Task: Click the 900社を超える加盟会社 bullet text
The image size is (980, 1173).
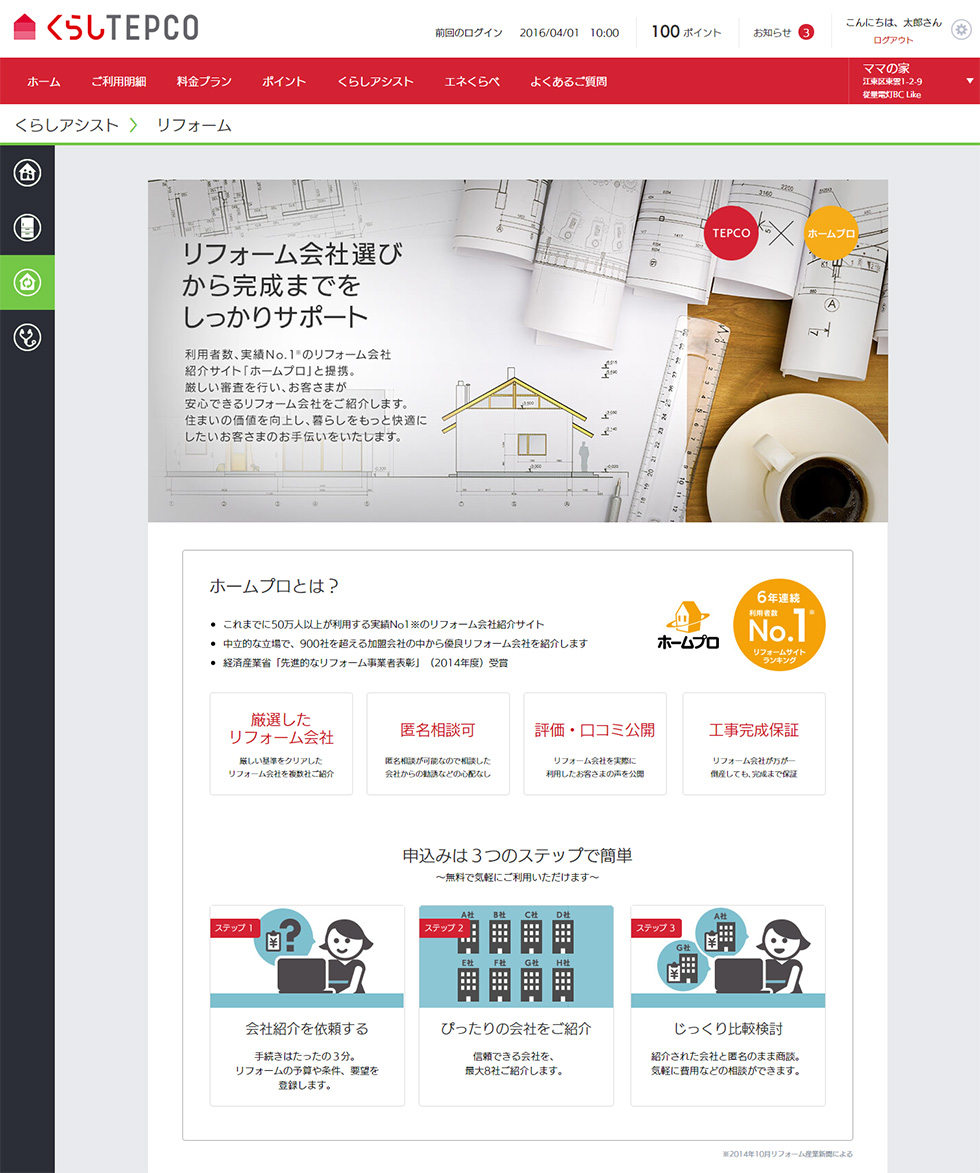Action: coord(405,643)
